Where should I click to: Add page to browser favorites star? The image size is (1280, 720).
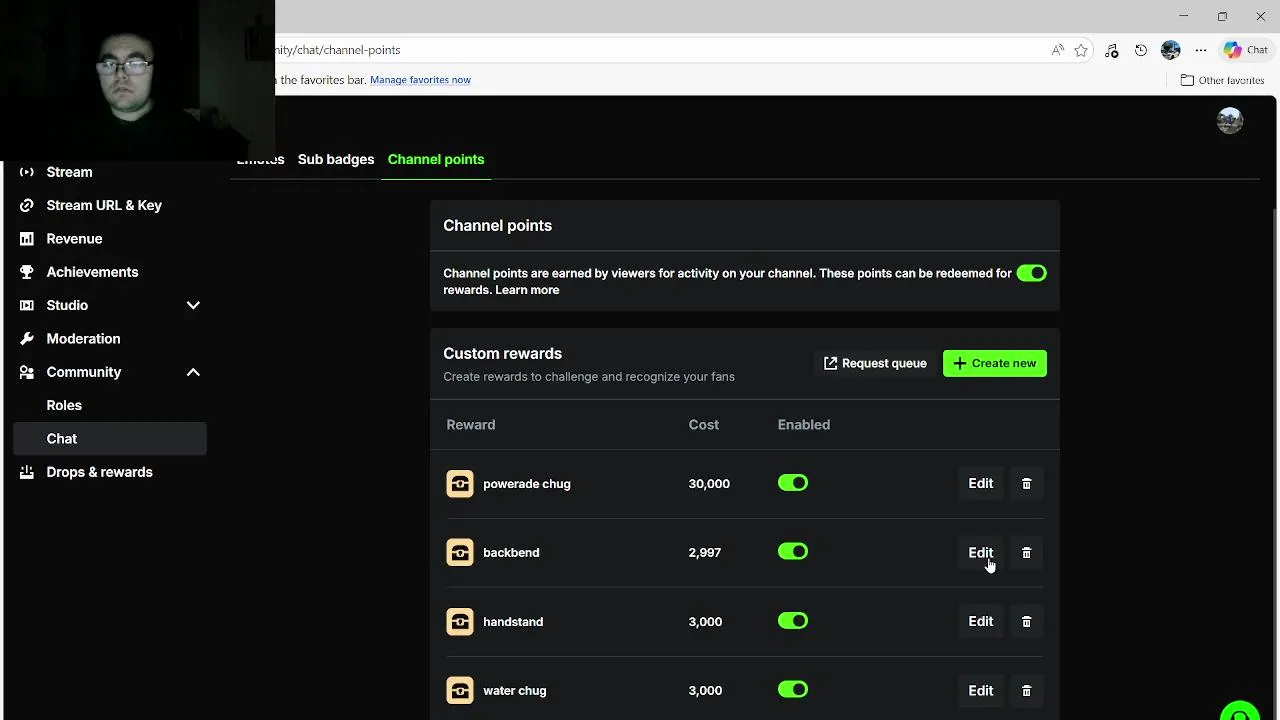[1081, 50]
